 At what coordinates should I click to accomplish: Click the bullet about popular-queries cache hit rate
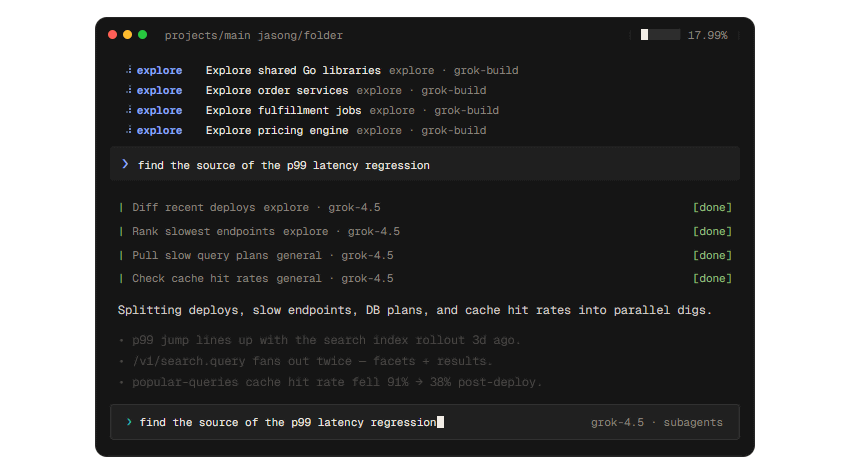(337, 382)
